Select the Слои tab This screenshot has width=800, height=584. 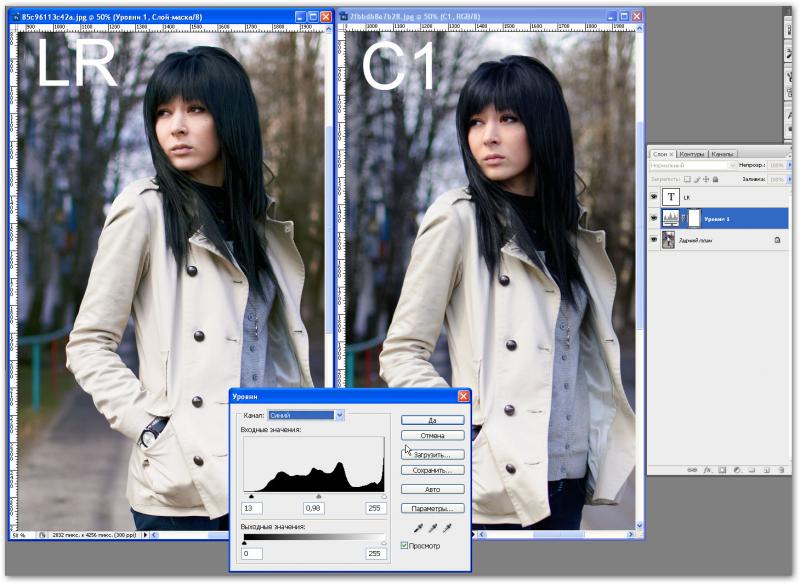[662, 154]
